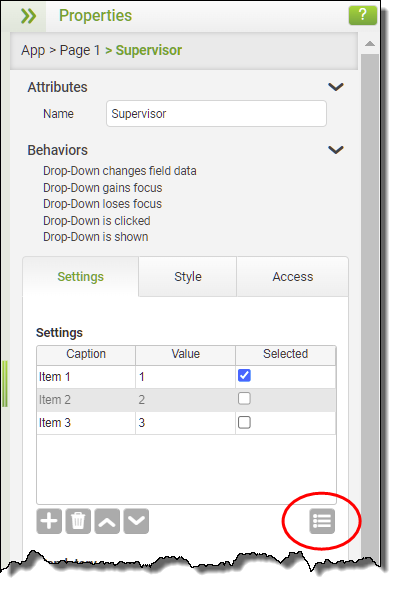Screen dimensions: 396x596
Task: Click the Value column header
Action: pos(185,354)
